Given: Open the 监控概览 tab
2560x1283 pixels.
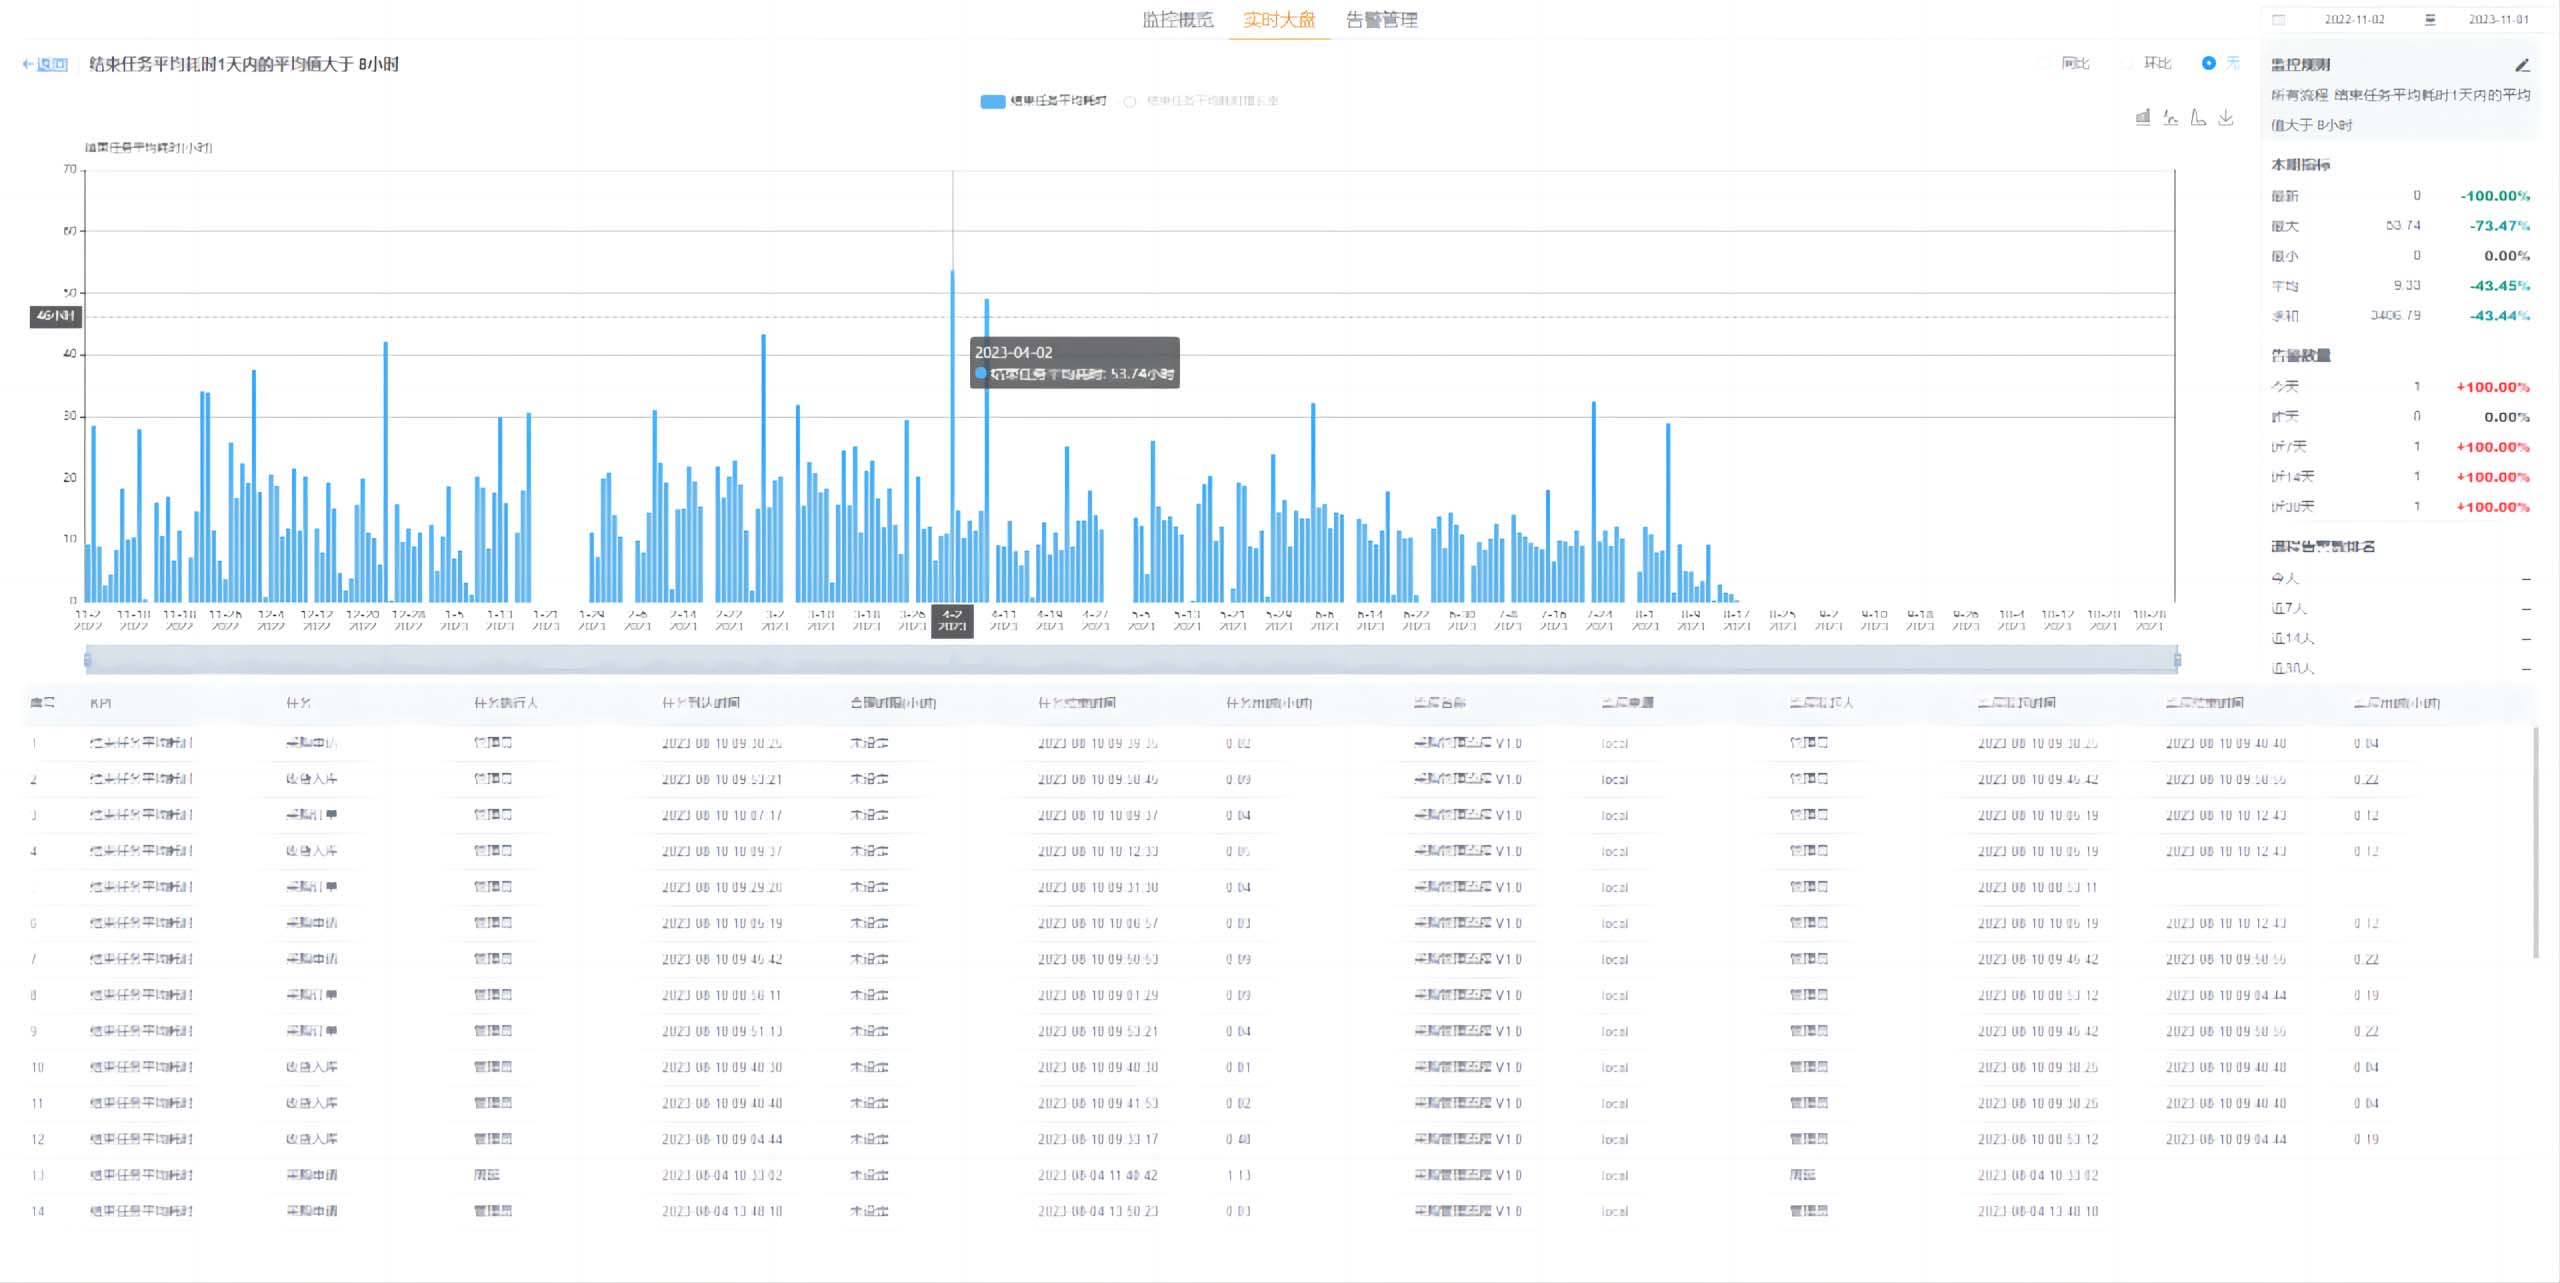Looking at the screenshot, I should [1177, 19].
